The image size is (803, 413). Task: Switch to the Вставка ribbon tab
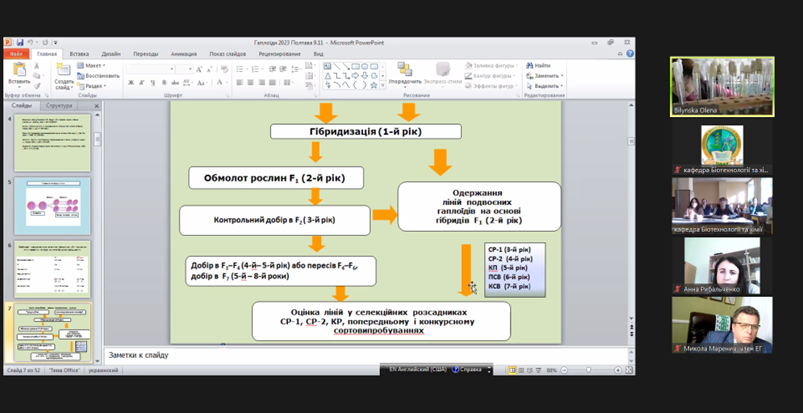point(79,54)
